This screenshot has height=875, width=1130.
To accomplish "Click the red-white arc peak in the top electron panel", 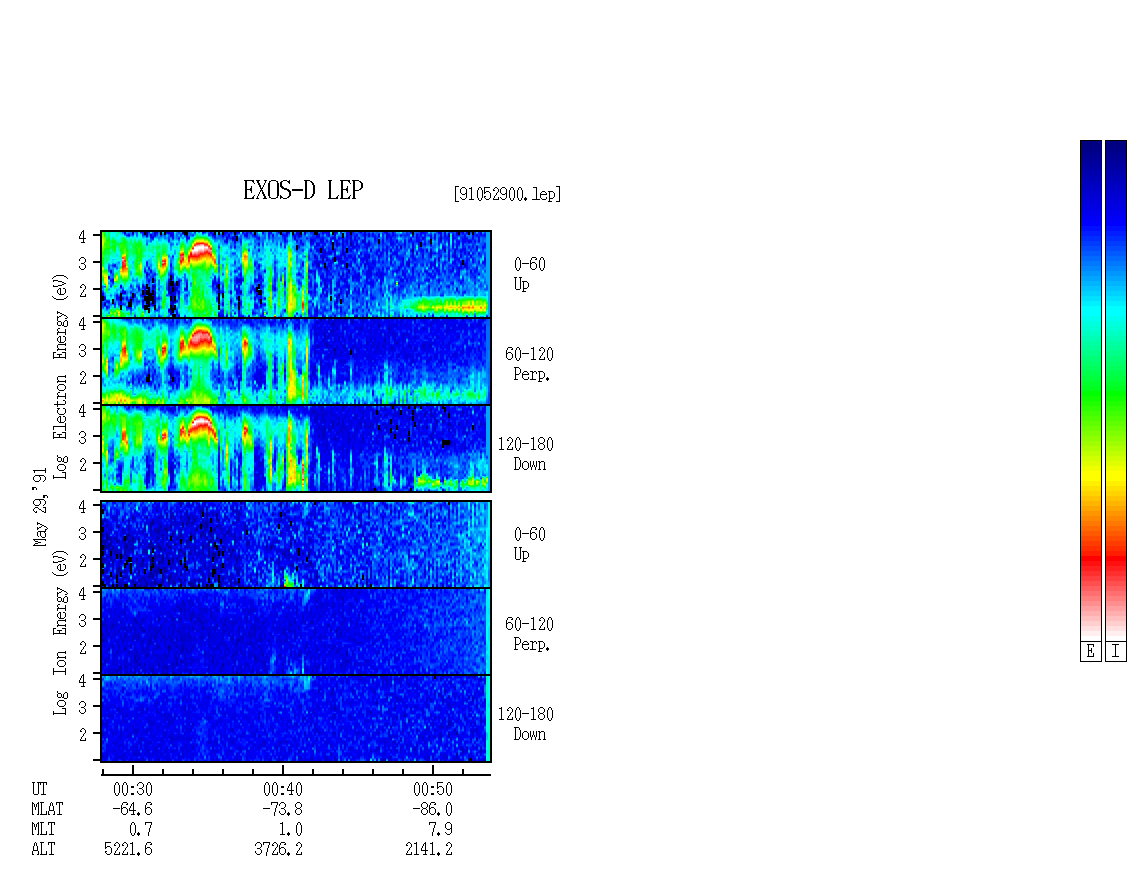I will [x=201, y=249].
